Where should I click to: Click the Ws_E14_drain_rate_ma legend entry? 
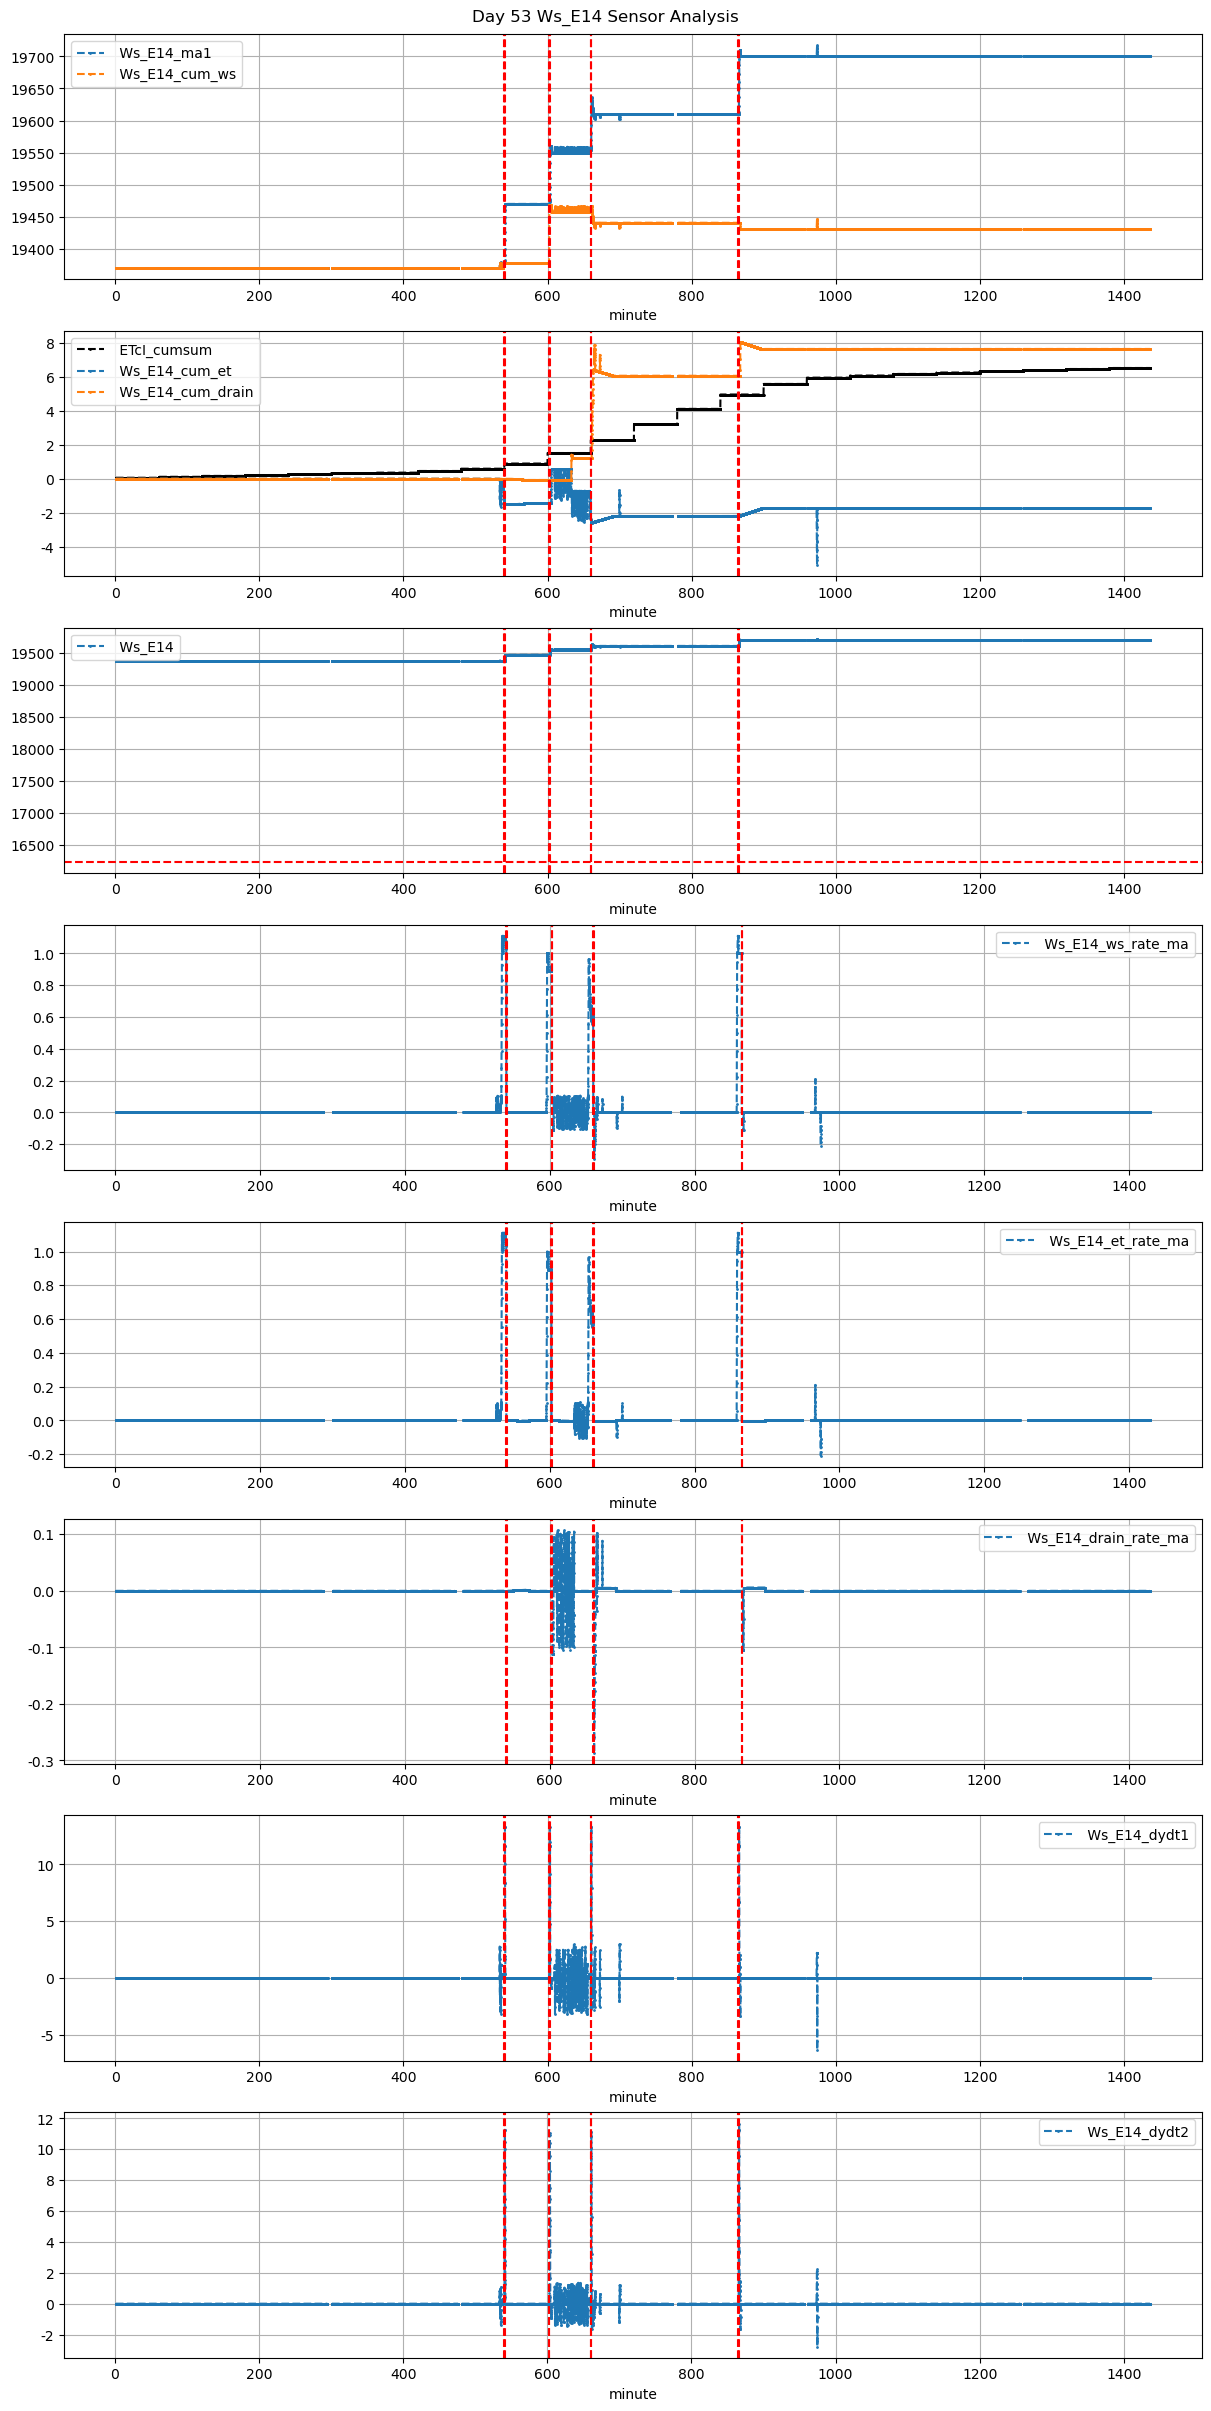[x=1107, y=1539]
